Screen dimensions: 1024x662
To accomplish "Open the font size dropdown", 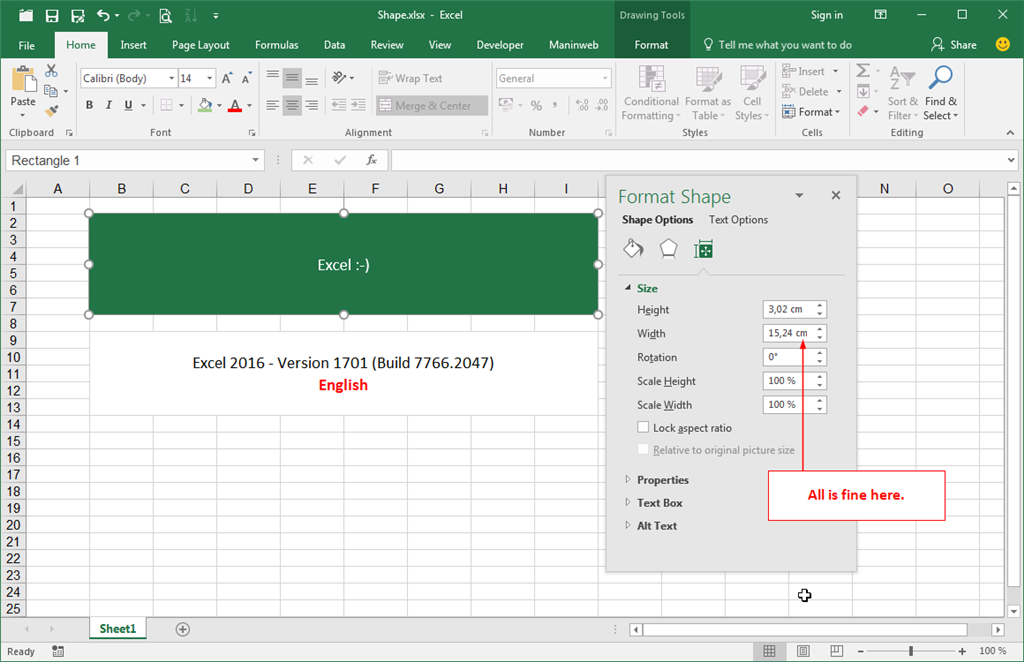I will click(210, 78).
